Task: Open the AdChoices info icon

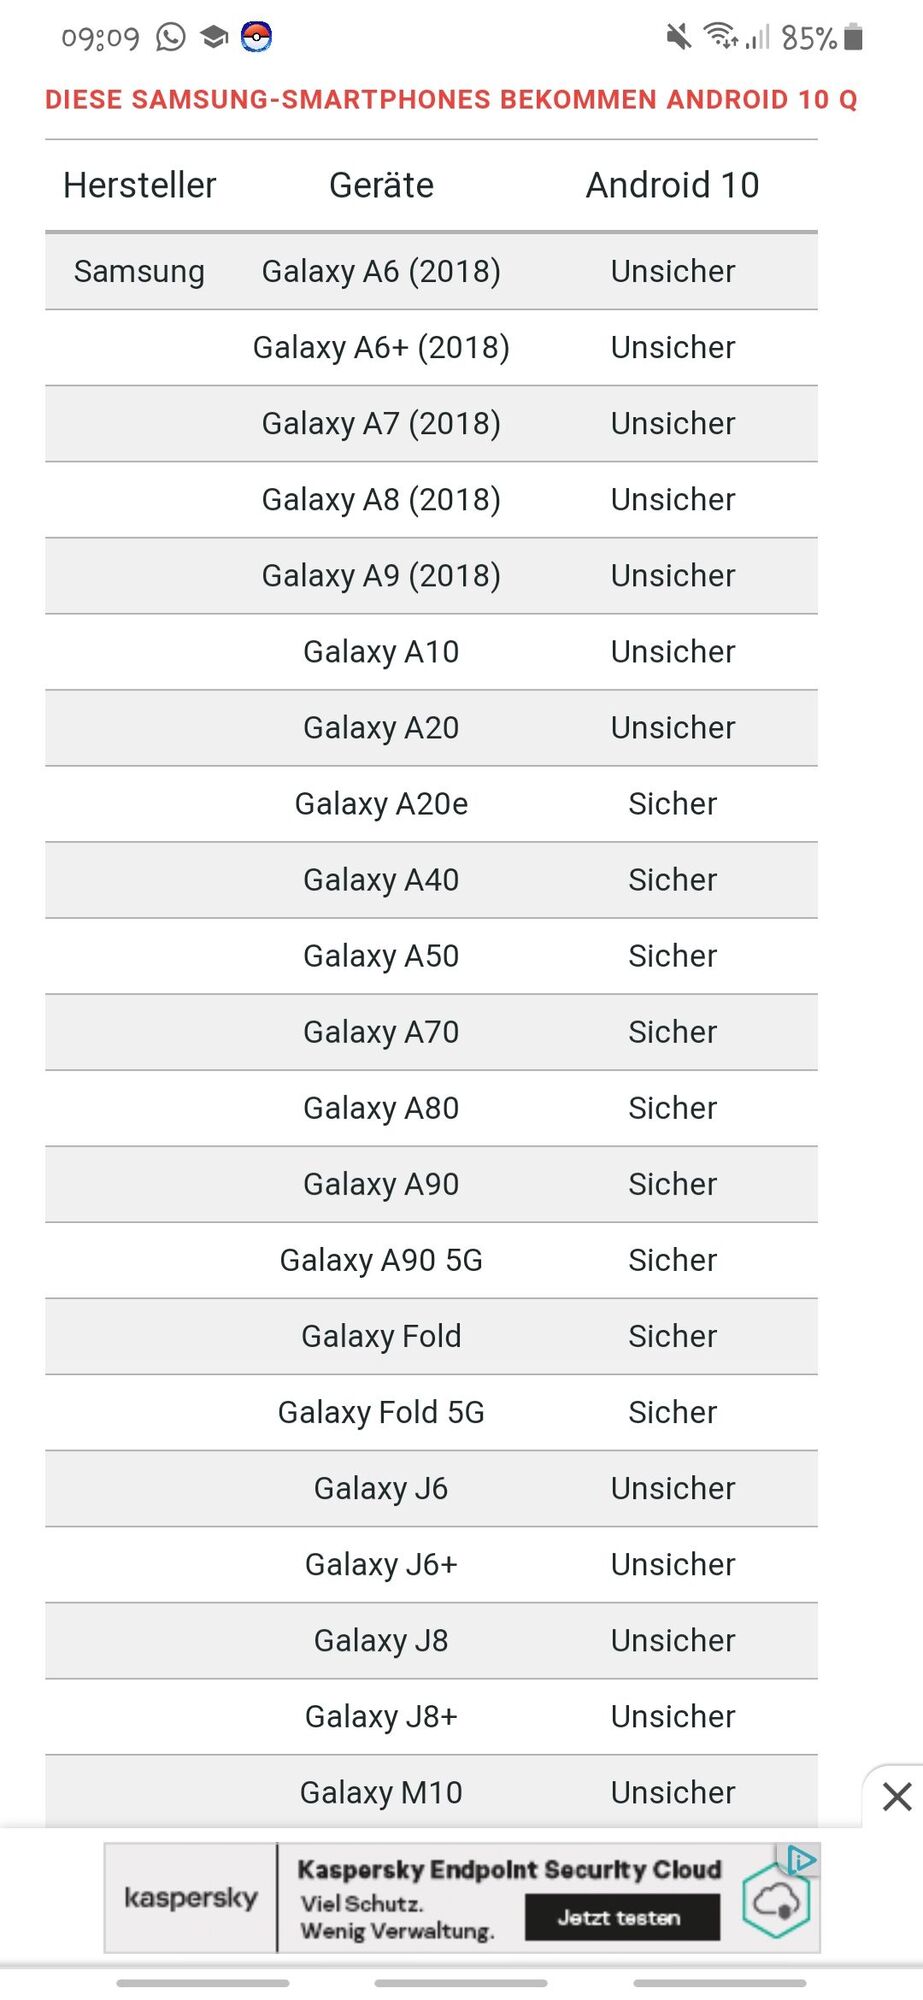Action: (x=802, y=1859)
